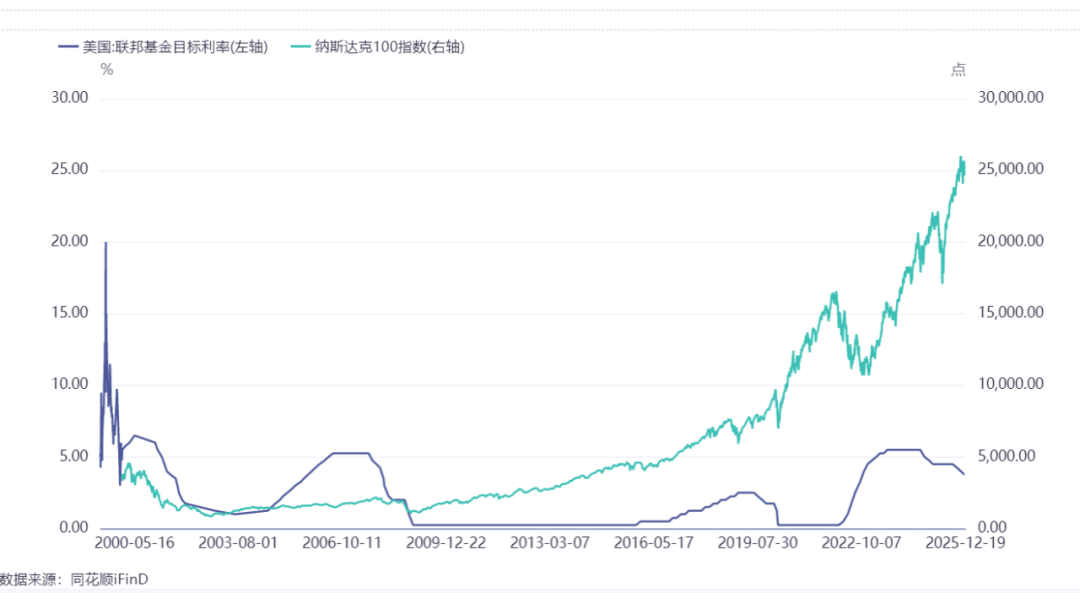
Task: Select the 20.00 value on the rate axis
Action: (x=70, y=241)
